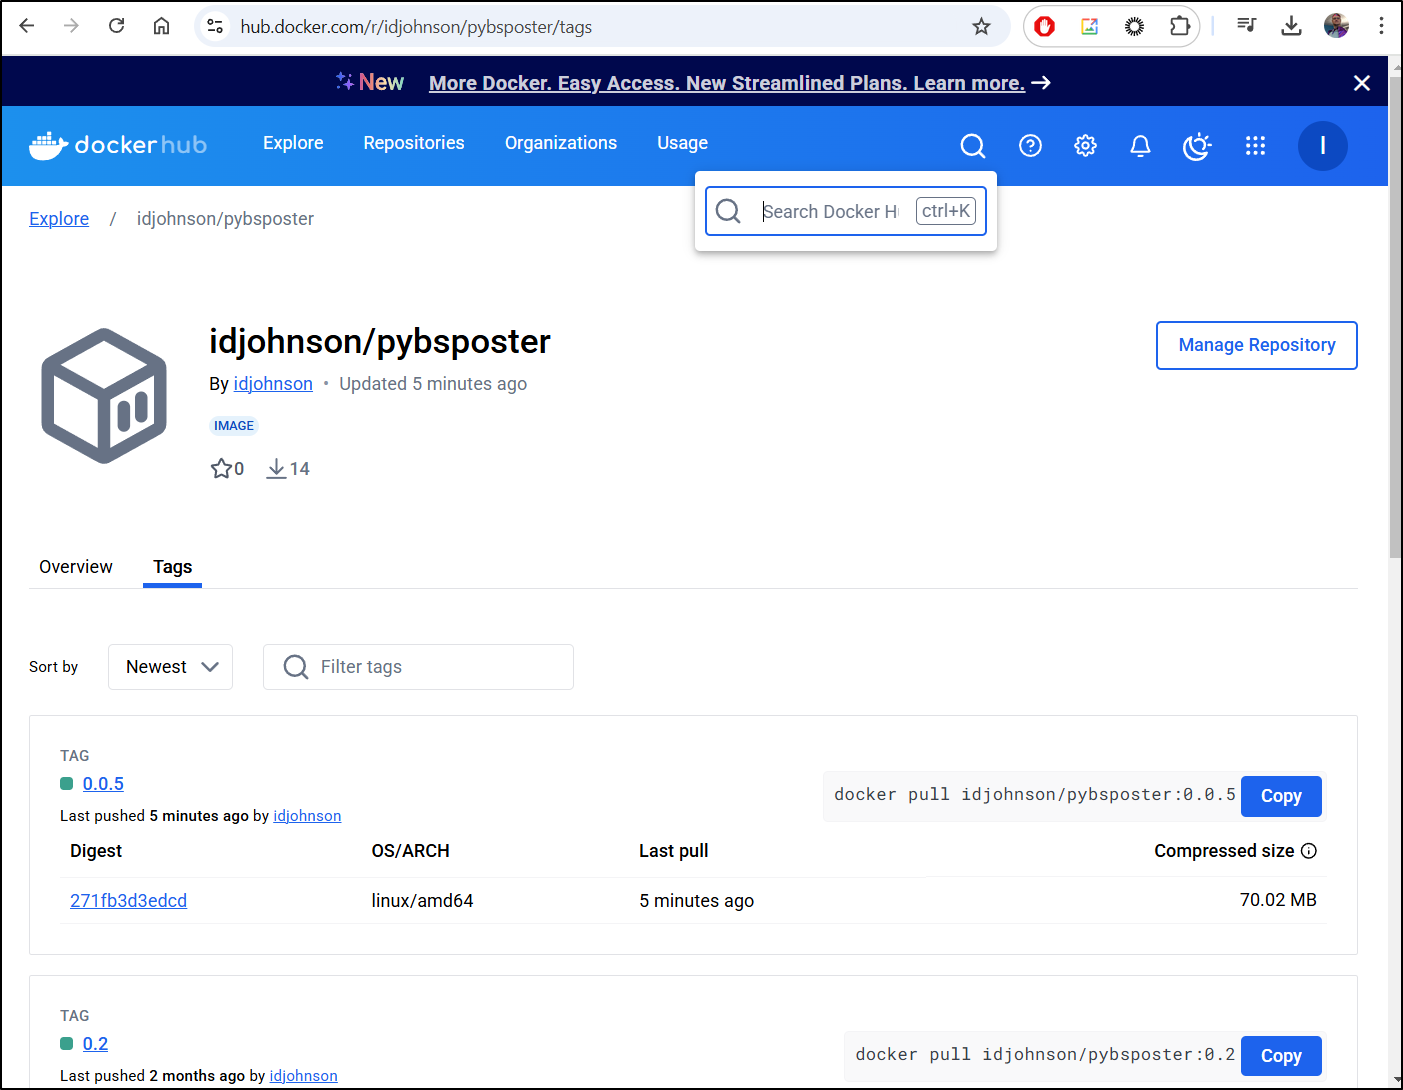The height and width of the screenshot is (1090, 1403).
Task: Click the Compressed size info icon
Action: tap(1309, 851)
